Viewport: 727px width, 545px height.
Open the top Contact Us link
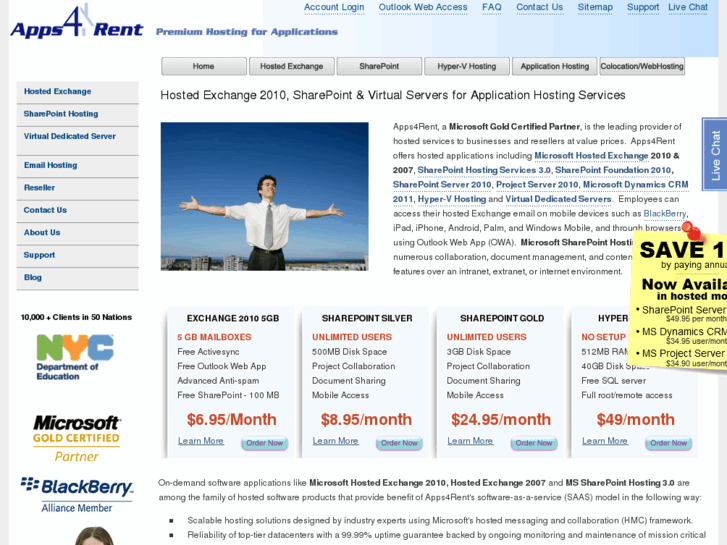539,7
